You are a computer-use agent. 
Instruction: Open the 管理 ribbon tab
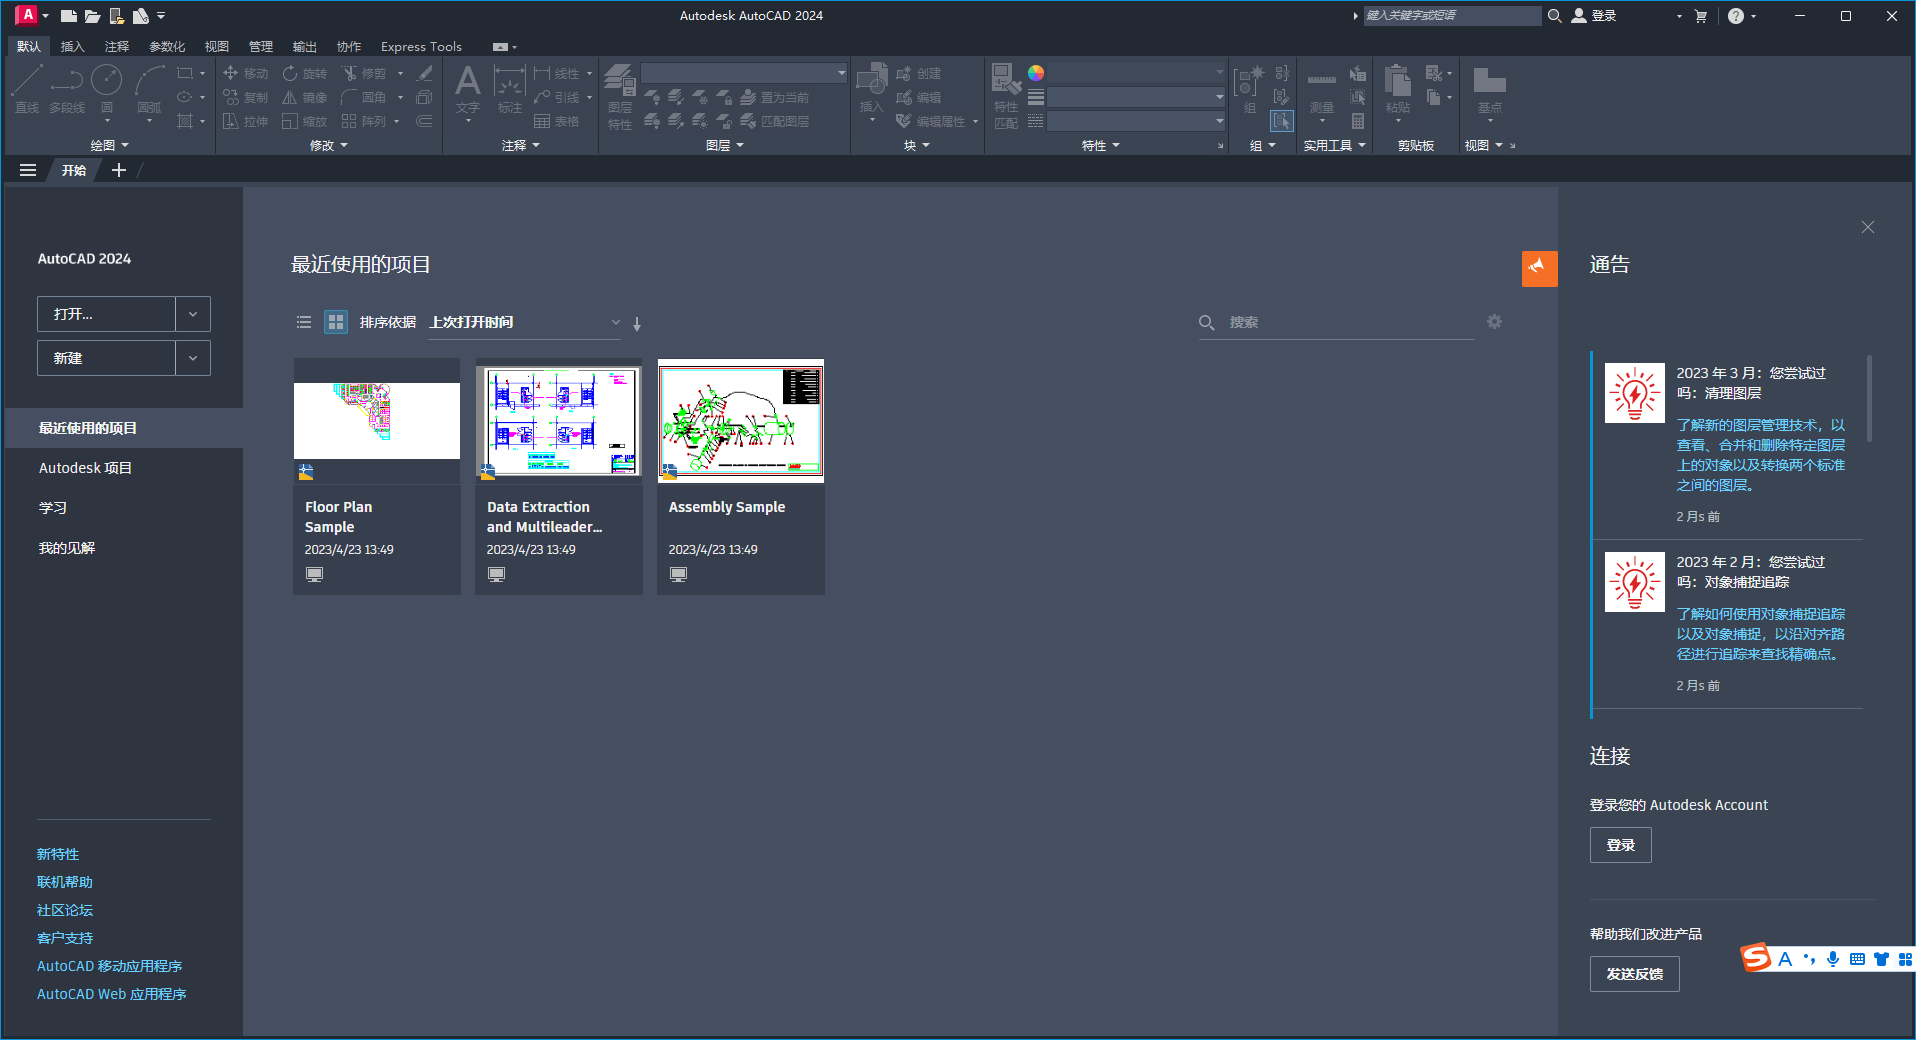[261, 47]
